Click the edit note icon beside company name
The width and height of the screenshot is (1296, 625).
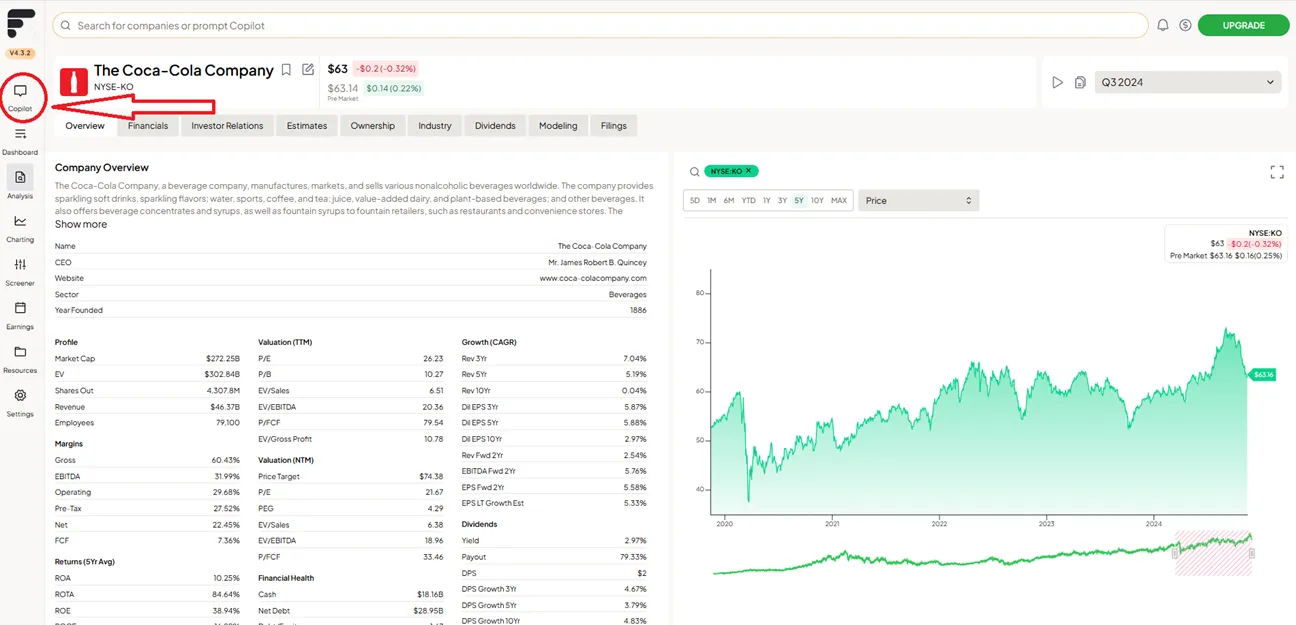click(308, 70)
